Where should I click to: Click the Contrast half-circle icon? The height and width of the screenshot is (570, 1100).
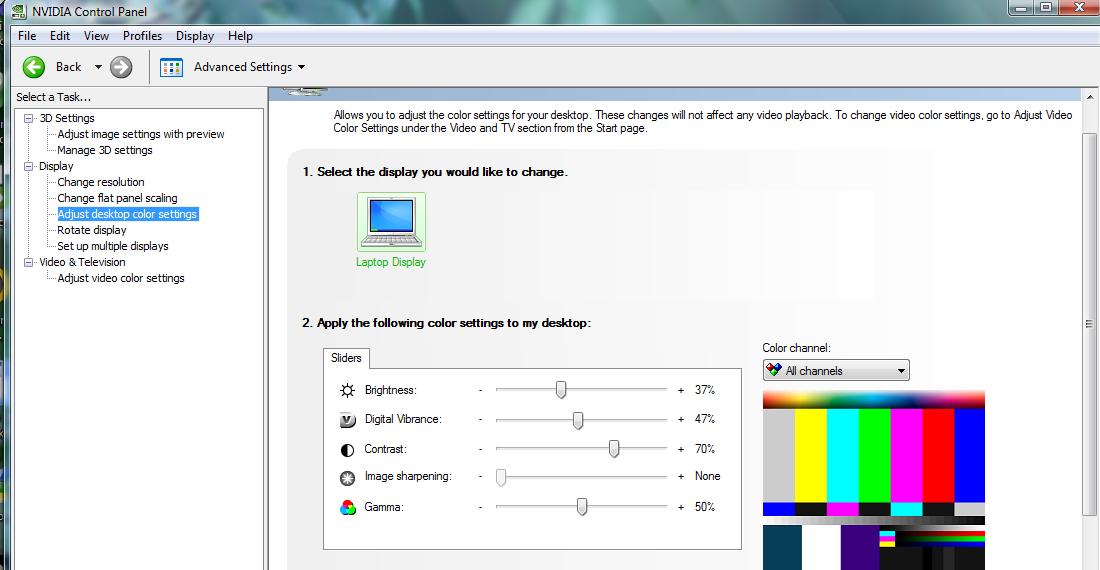pos(347,449)
